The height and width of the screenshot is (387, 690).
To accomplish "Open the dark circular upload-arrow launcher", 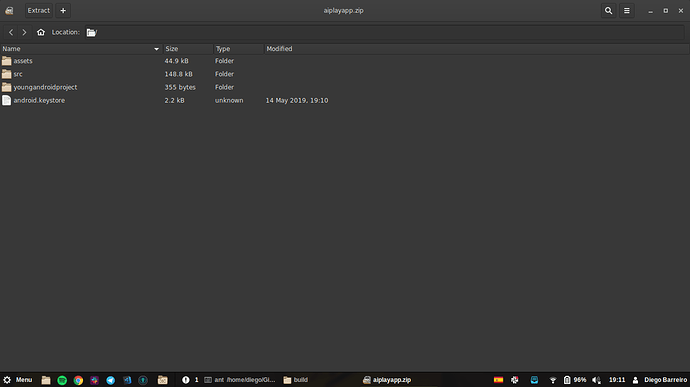I will [x=143, y=380].
